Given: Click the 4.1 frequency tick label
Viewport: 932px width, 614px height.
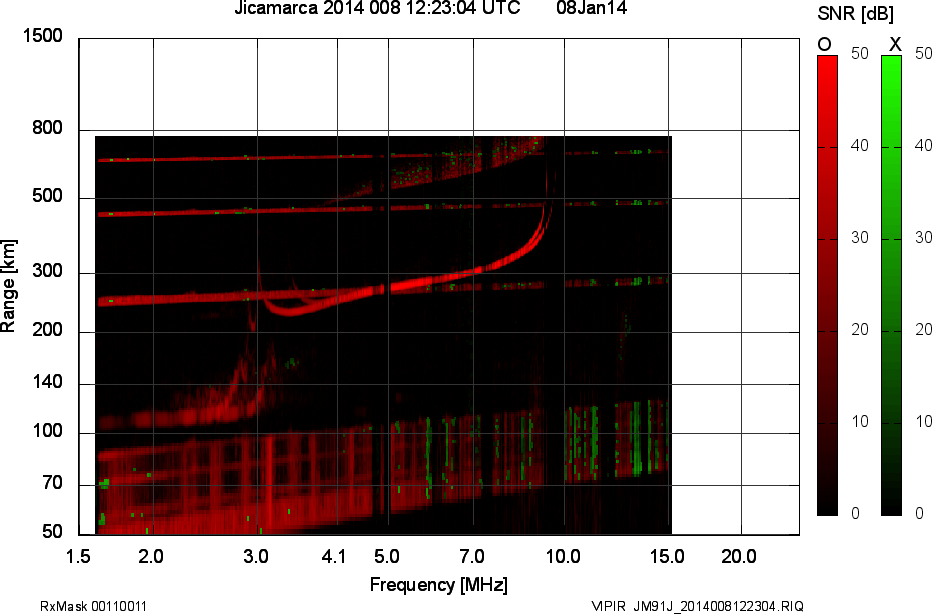Looking at the screenshot, I should 334,555.
